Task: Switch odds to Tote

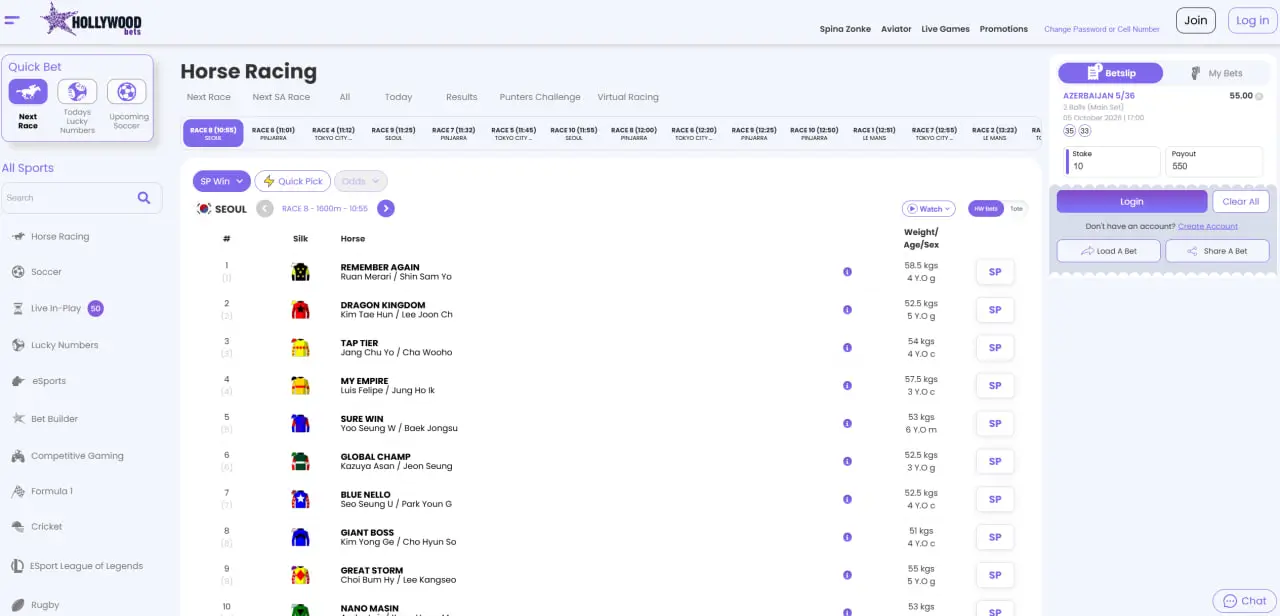Action: coord(1017,209)
